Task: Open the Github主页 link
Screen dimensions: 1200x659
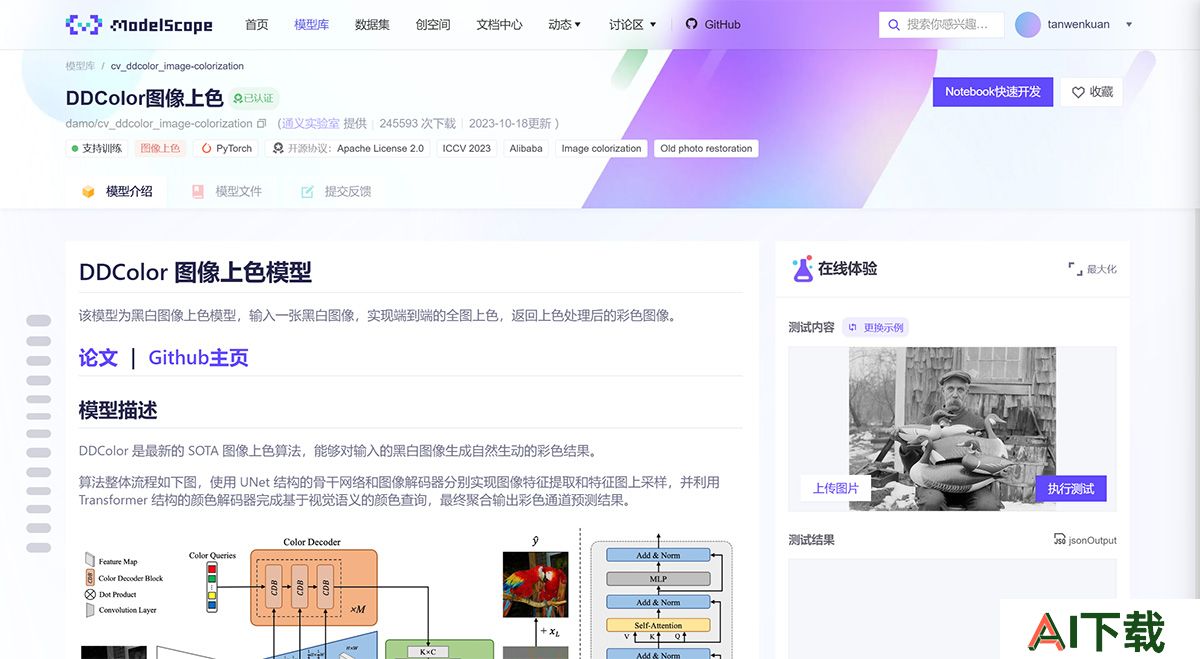Action: pos(198,358)
